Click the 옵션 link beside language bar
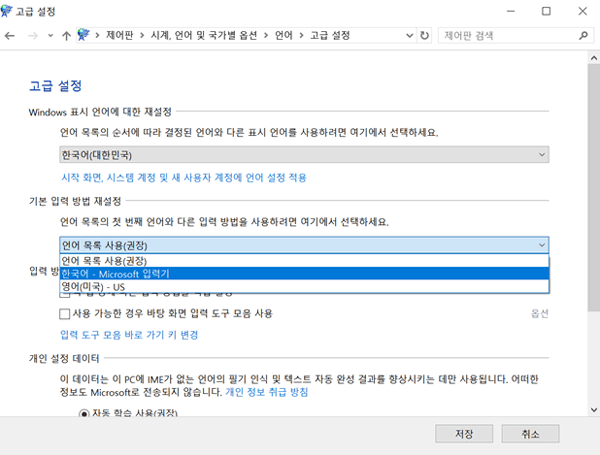The image size is (600, 455). [540, 314]
